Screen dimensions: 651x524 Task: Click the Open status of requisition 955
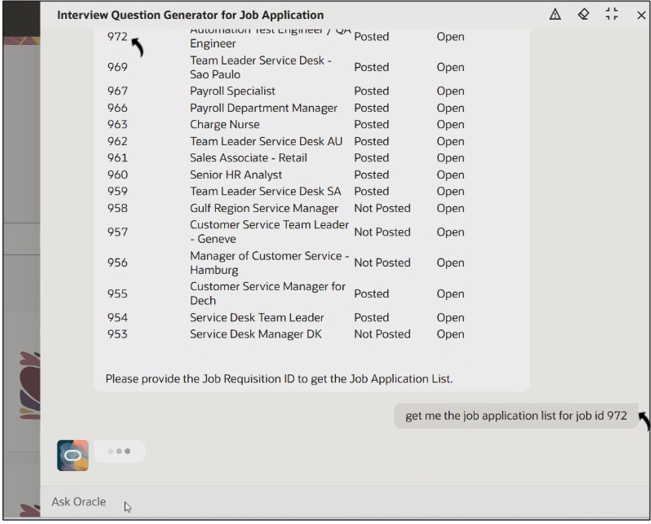(450, 294)
